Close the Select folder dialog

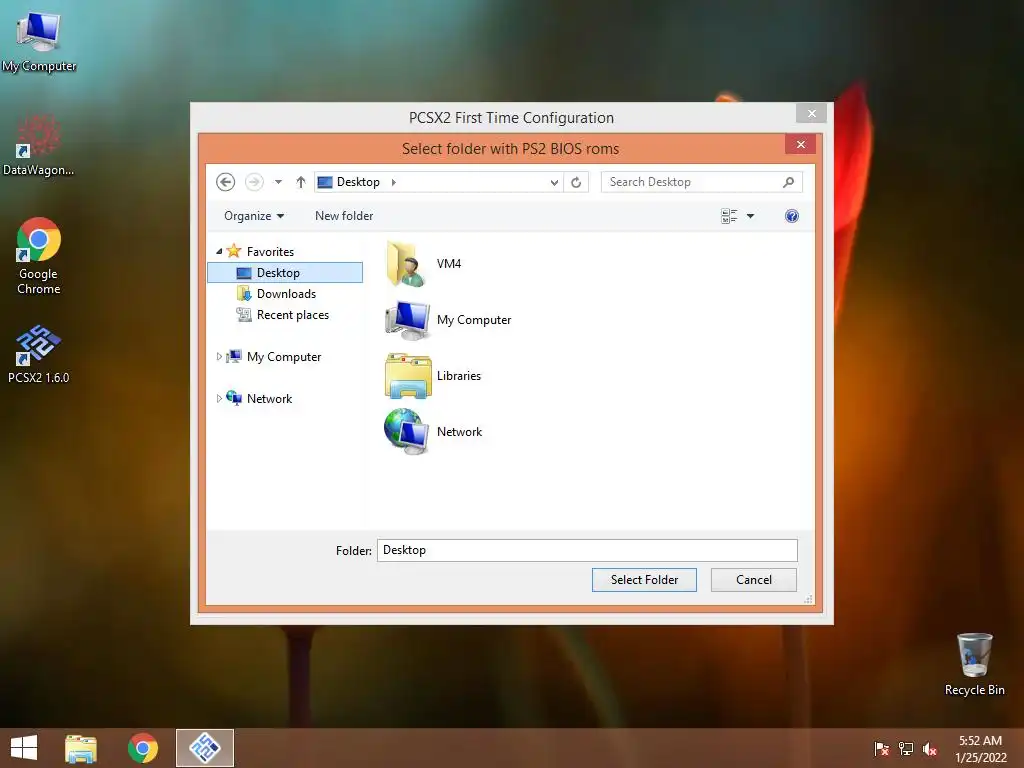pos(801,144)
